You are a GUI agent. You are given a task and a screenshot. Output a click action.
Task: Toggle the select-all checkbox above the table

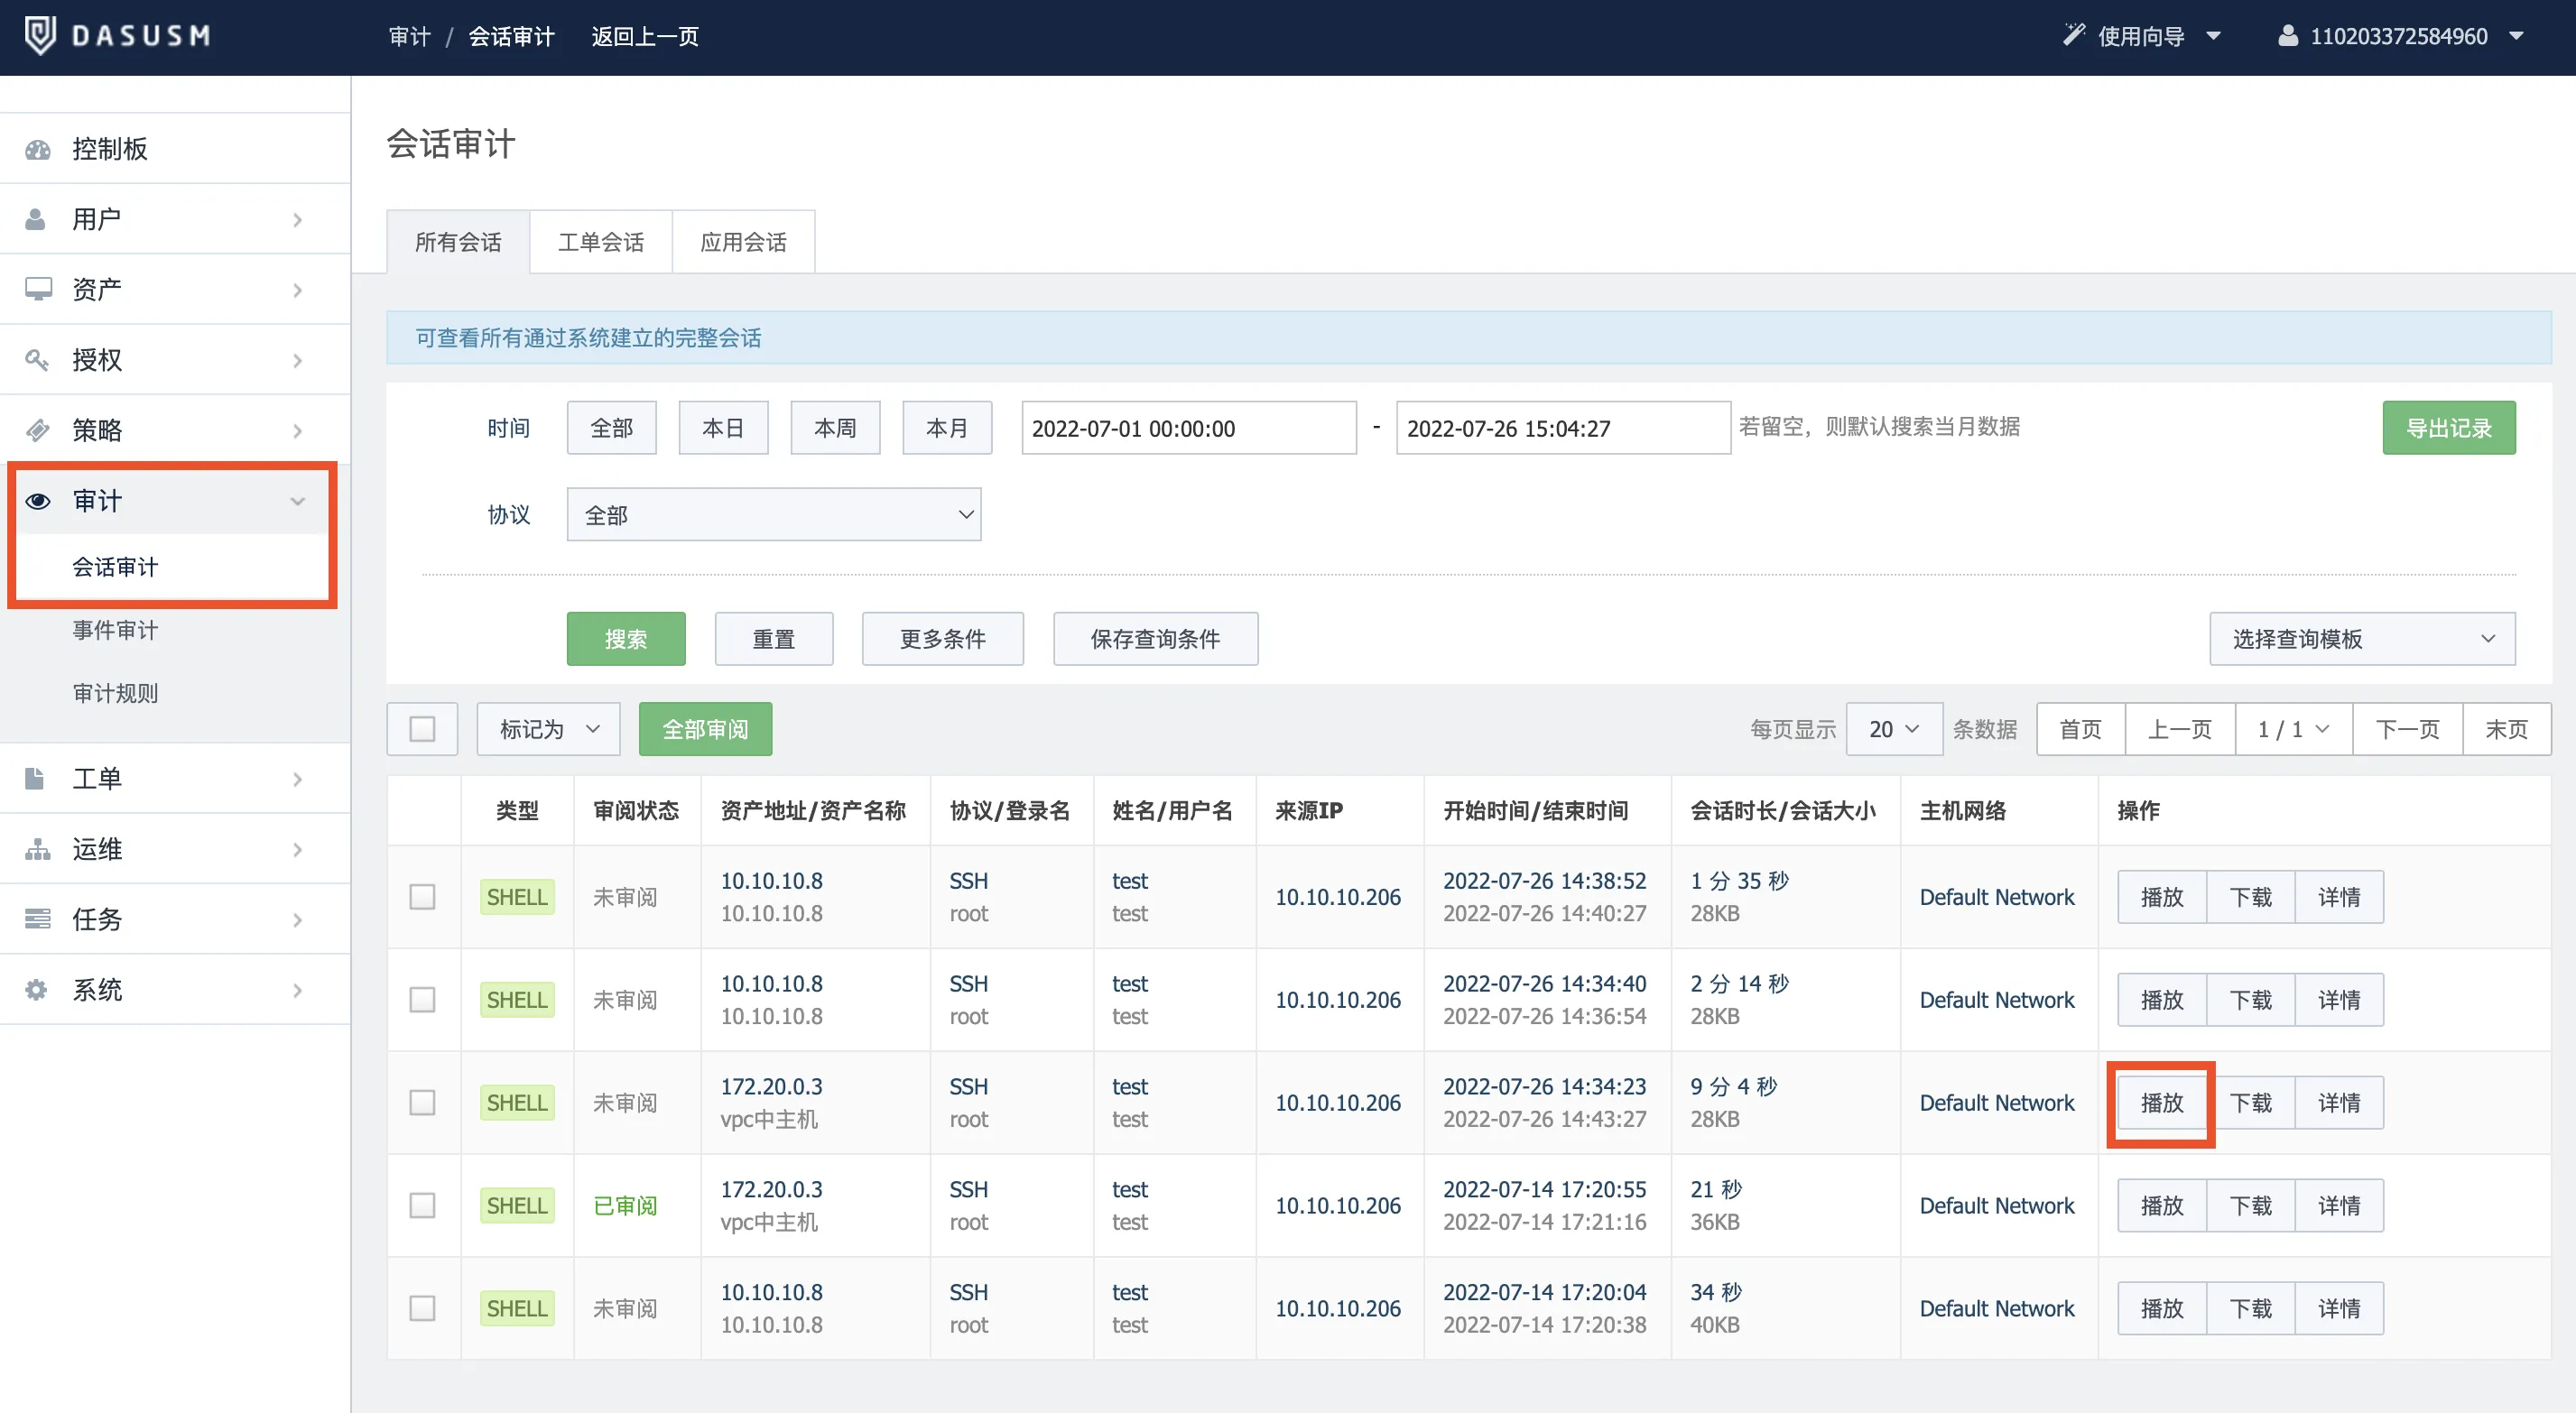422,729
